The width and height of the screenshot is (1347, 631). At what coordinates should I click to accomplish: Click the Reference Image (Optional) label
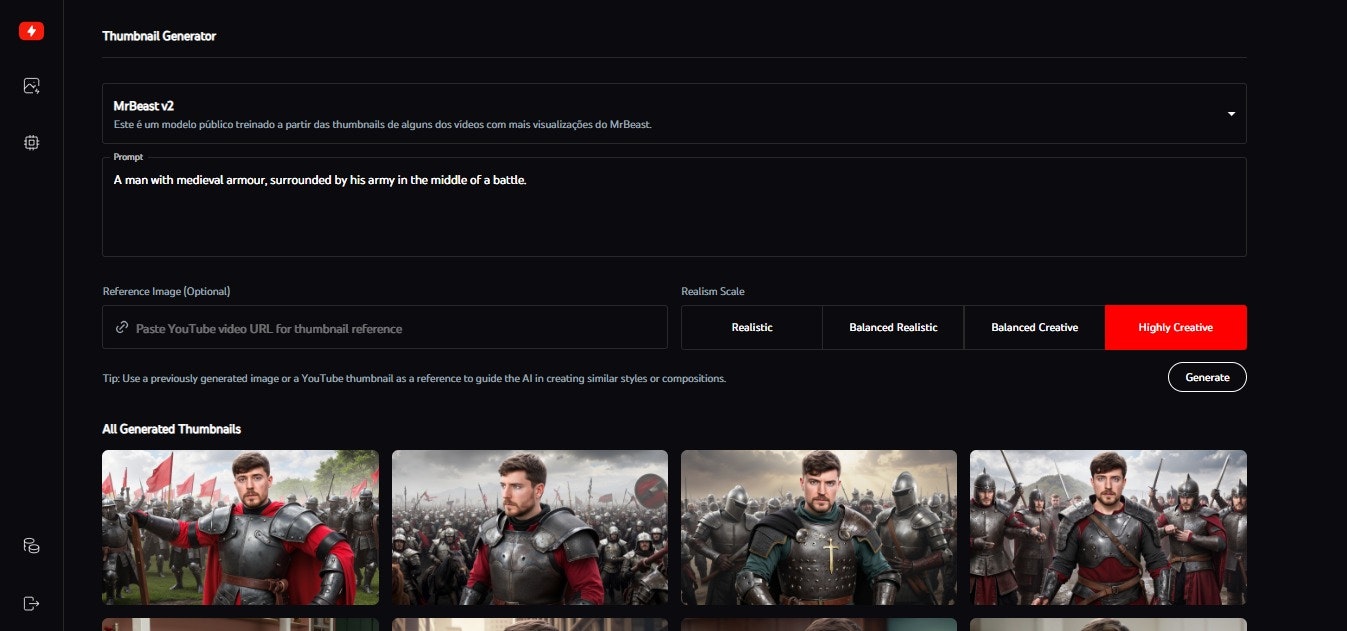[166, 291]
